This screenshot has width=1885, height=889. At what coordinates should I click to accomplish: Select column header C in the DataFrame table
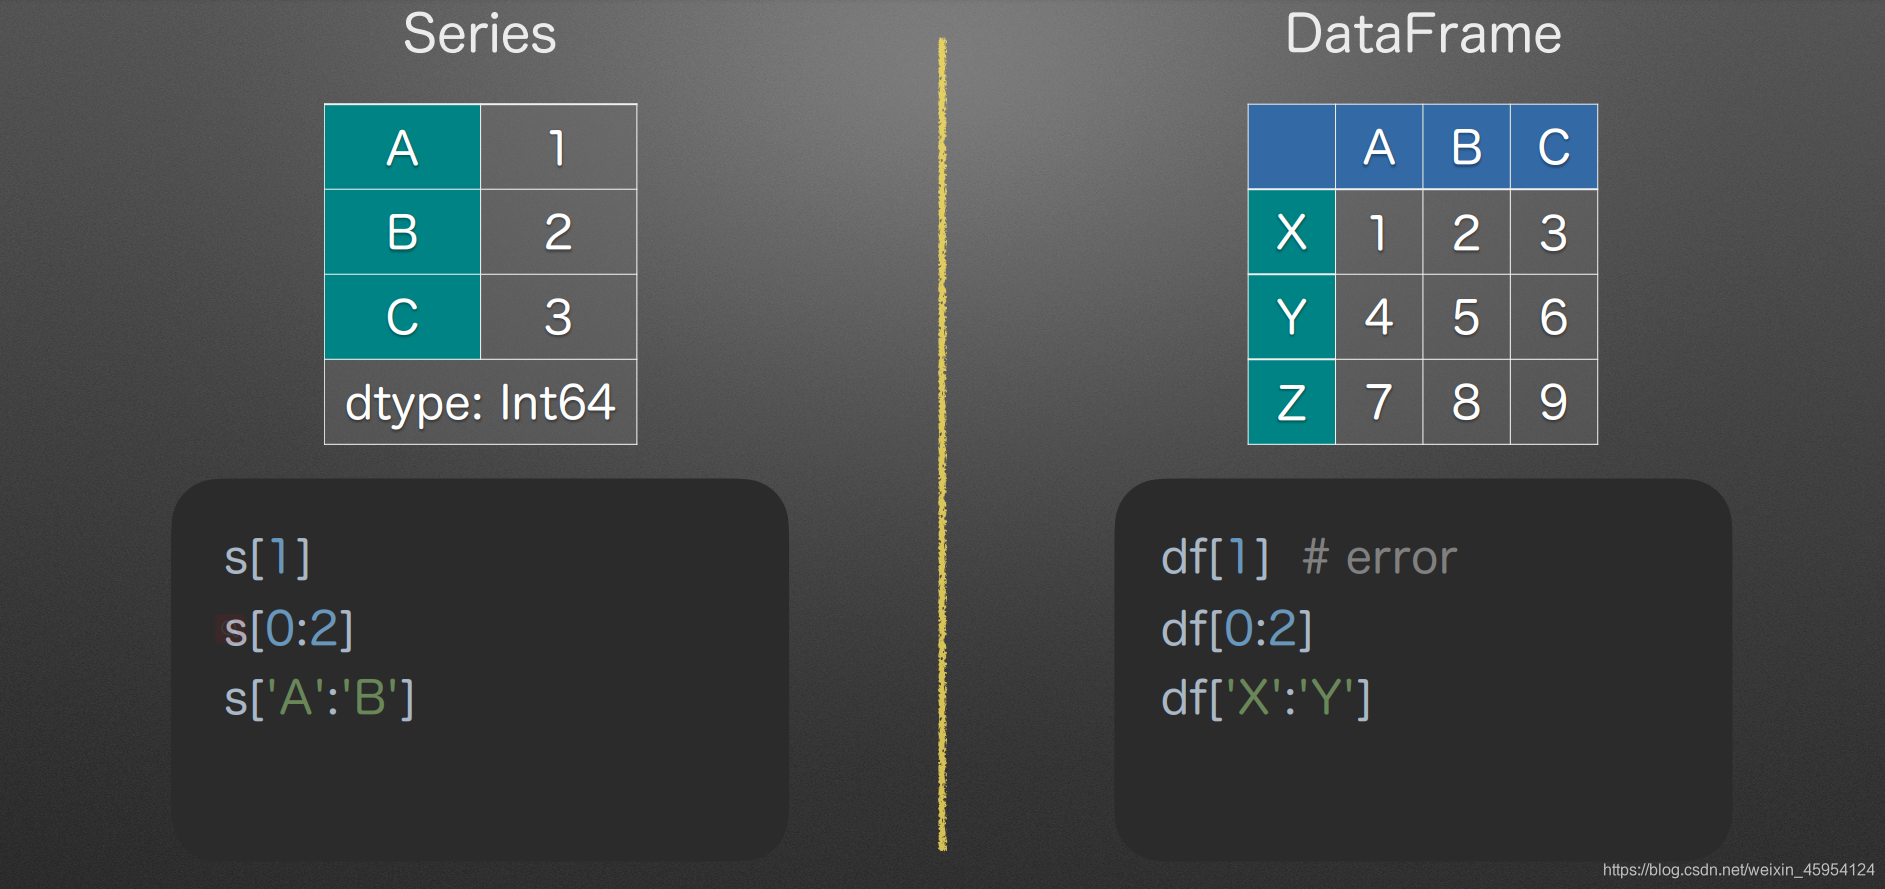click(x=1553, y=147)
